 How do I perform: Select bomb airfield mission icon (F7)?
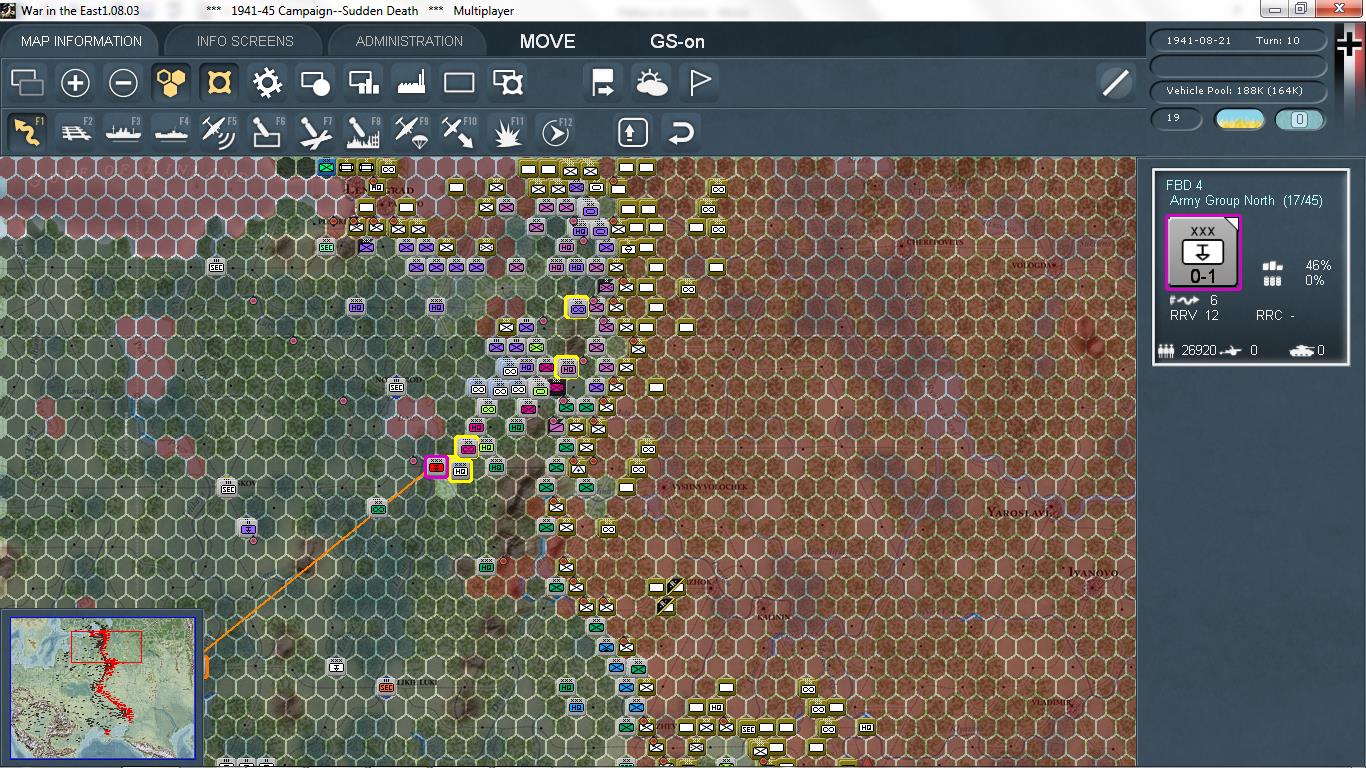coord(315,130)
